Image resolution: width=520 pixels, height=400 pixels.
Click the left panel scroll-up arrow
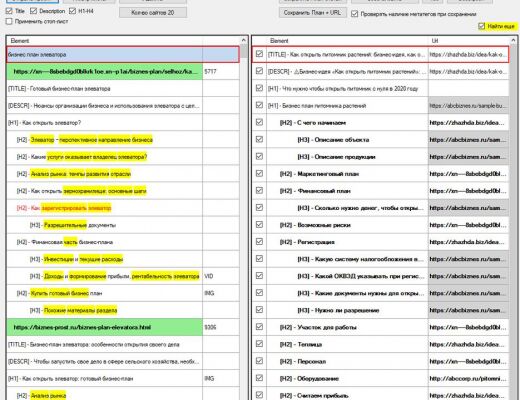click(x=244, y=40)
